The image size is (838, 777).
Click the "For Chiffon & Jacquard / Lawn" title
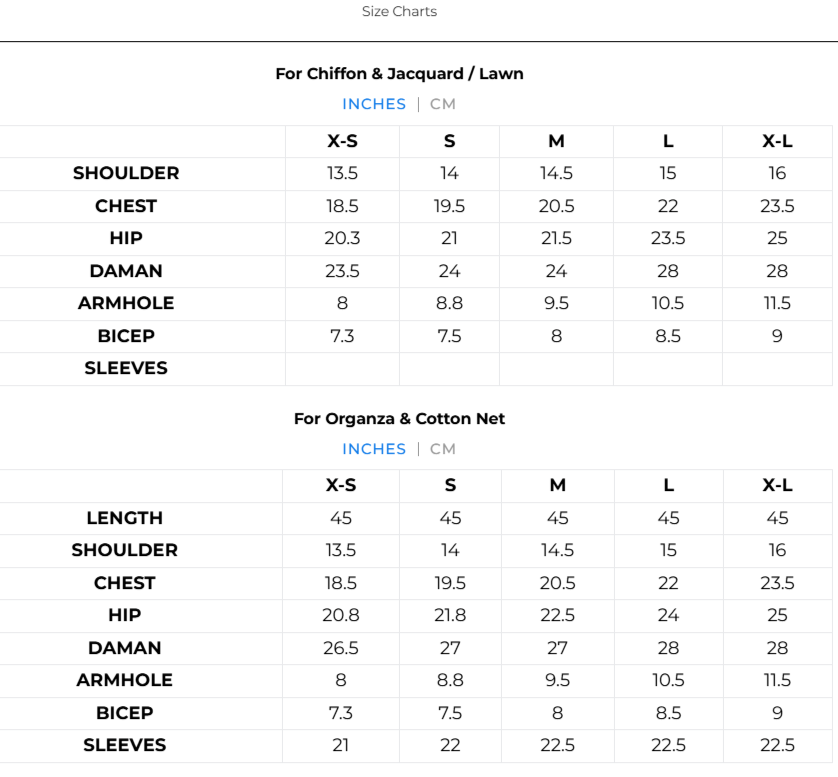pos(399,74)
